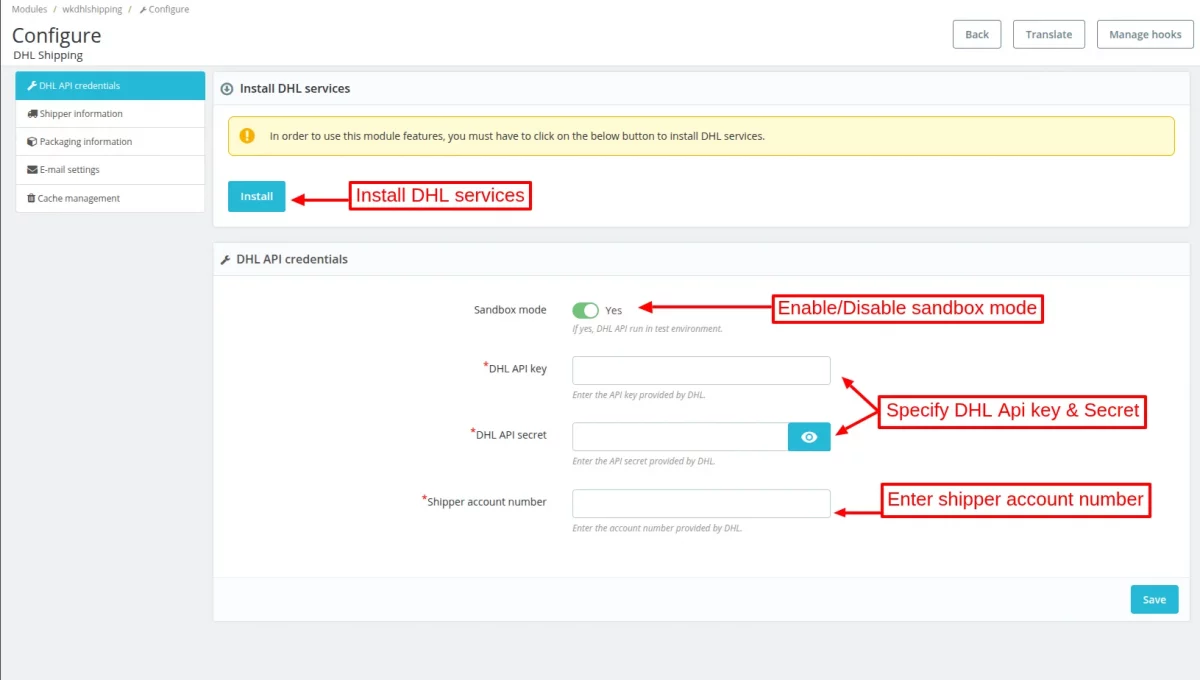Save the DHL API credentials
Image resolution: width=1200 pixels, height=680 pixels.
[1154, 599]
